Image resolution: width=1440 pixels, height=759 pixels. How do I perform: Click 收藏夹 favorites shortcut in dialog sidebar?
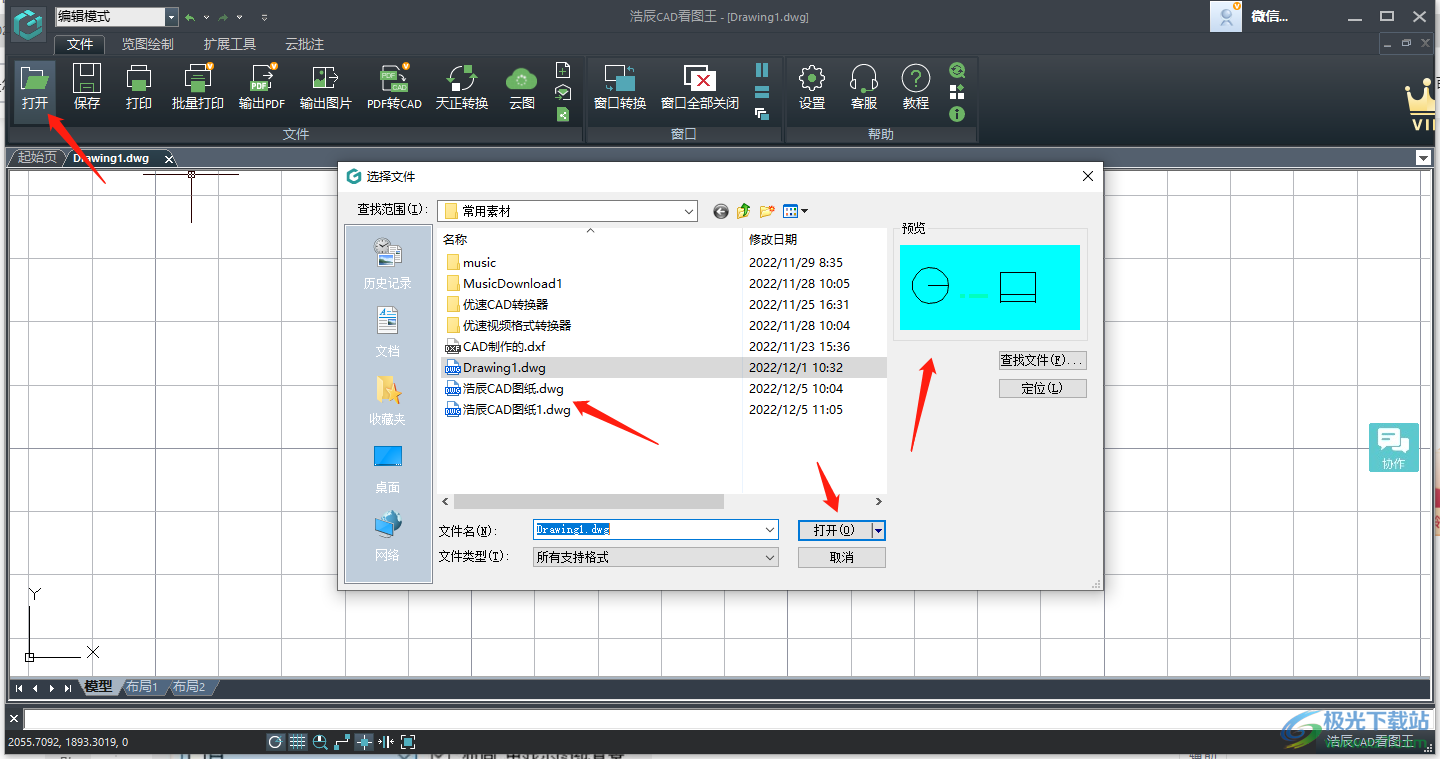(x=387, y=400)
